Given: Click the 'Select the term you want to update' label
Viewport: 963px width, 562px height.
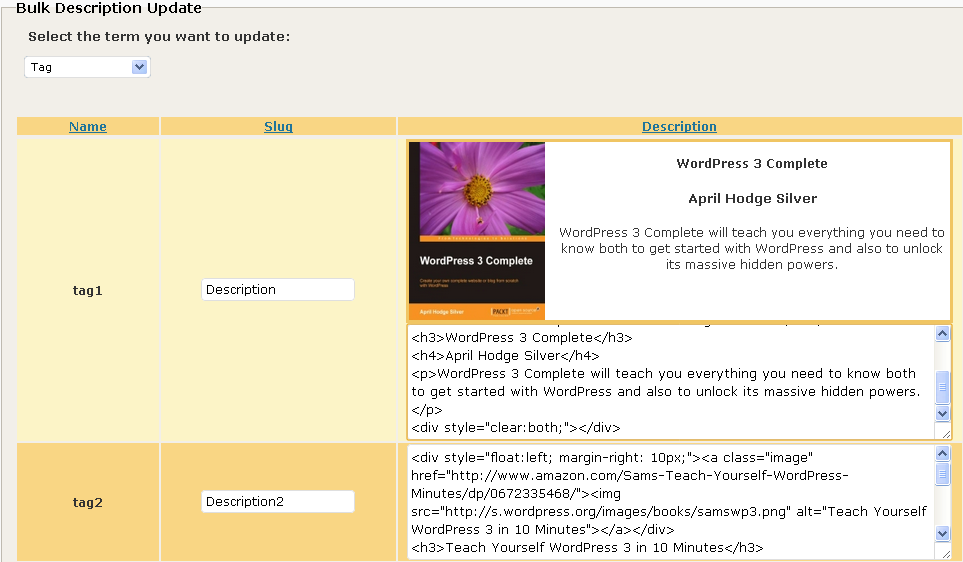Looking at the screenshot, I should point(159,37).
